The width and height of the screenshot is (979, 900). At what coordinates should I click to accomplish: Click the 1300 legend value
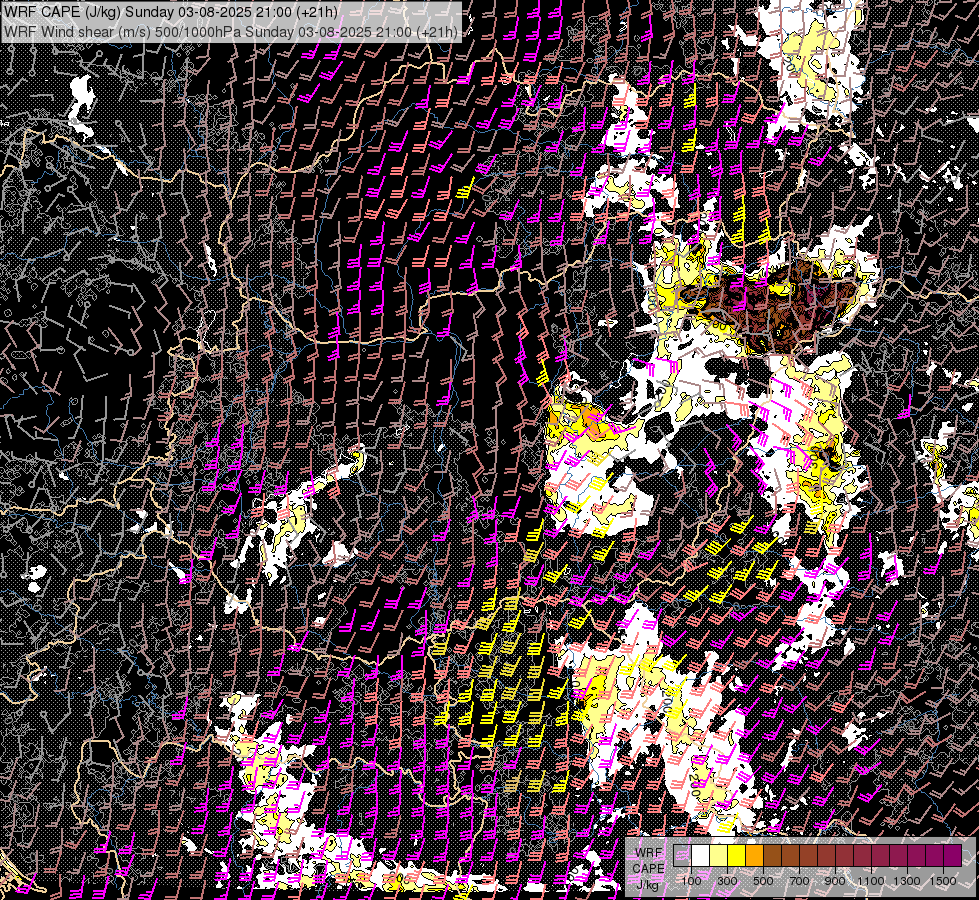[907, 881]
